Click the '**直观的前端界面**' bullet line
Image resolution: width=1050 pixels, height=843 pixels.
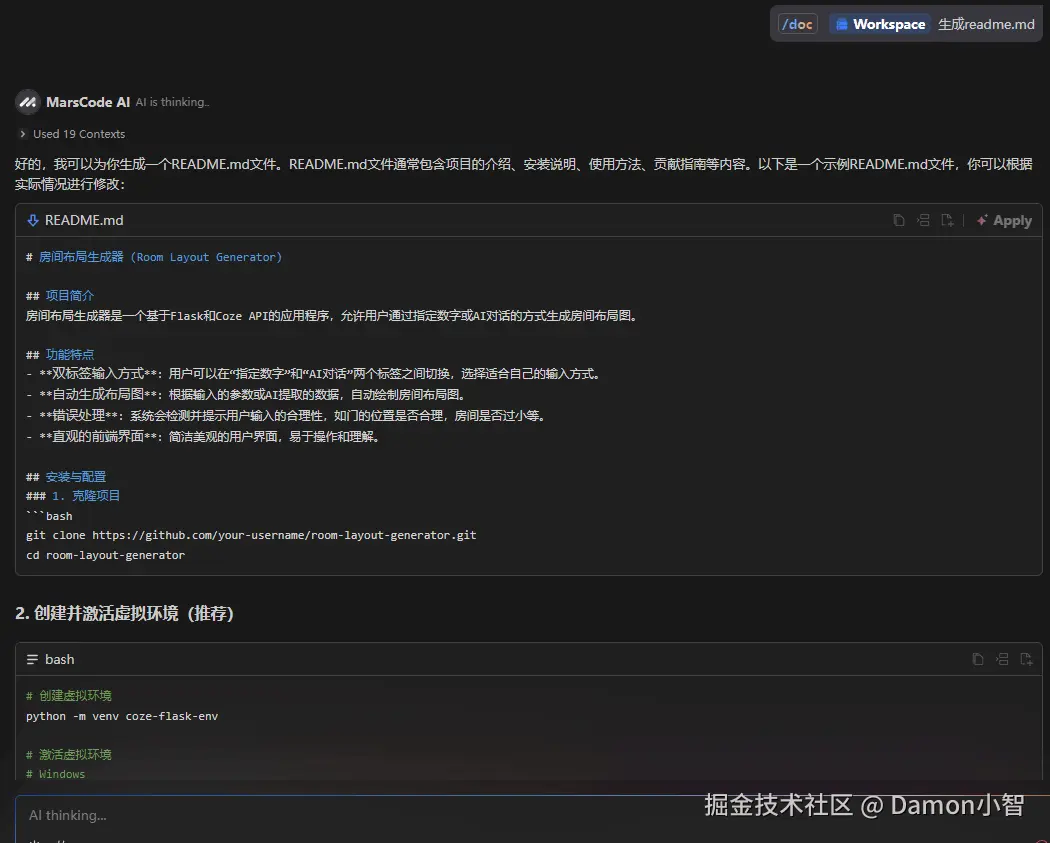tap(204, 437)
